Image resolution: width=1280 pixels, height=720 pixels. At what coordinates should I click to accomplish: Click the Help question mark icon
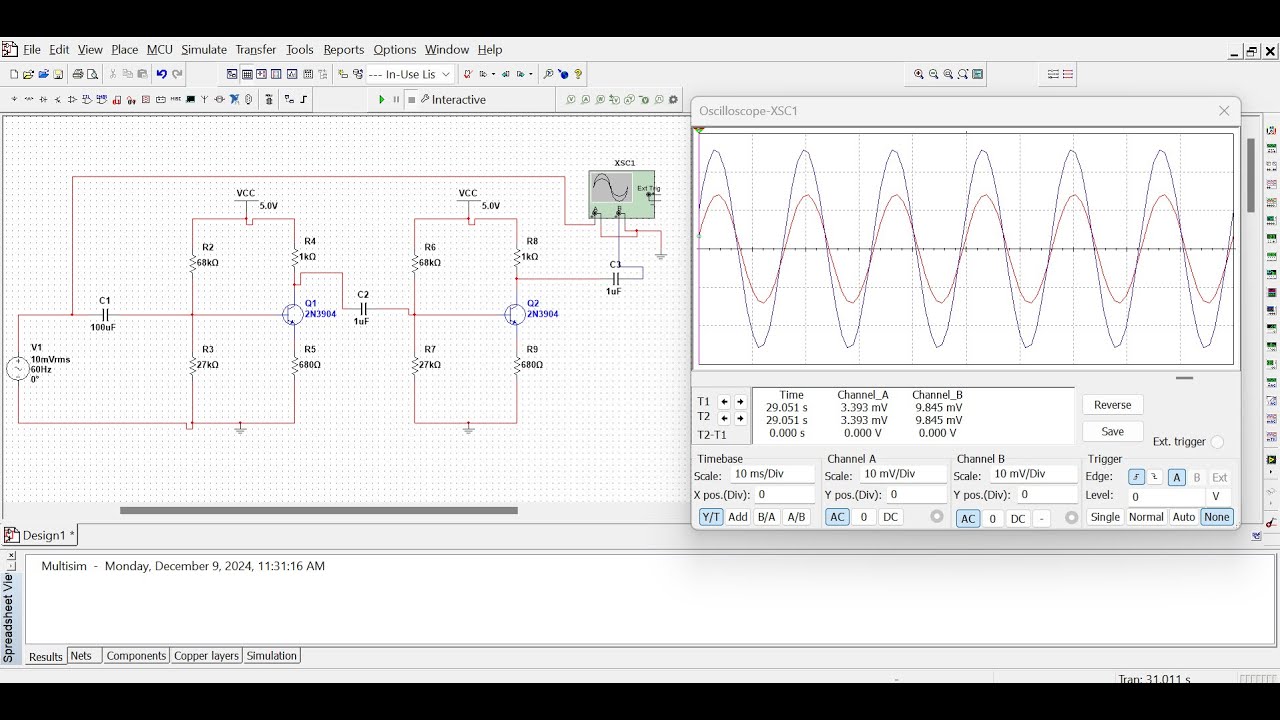point(578,74)
